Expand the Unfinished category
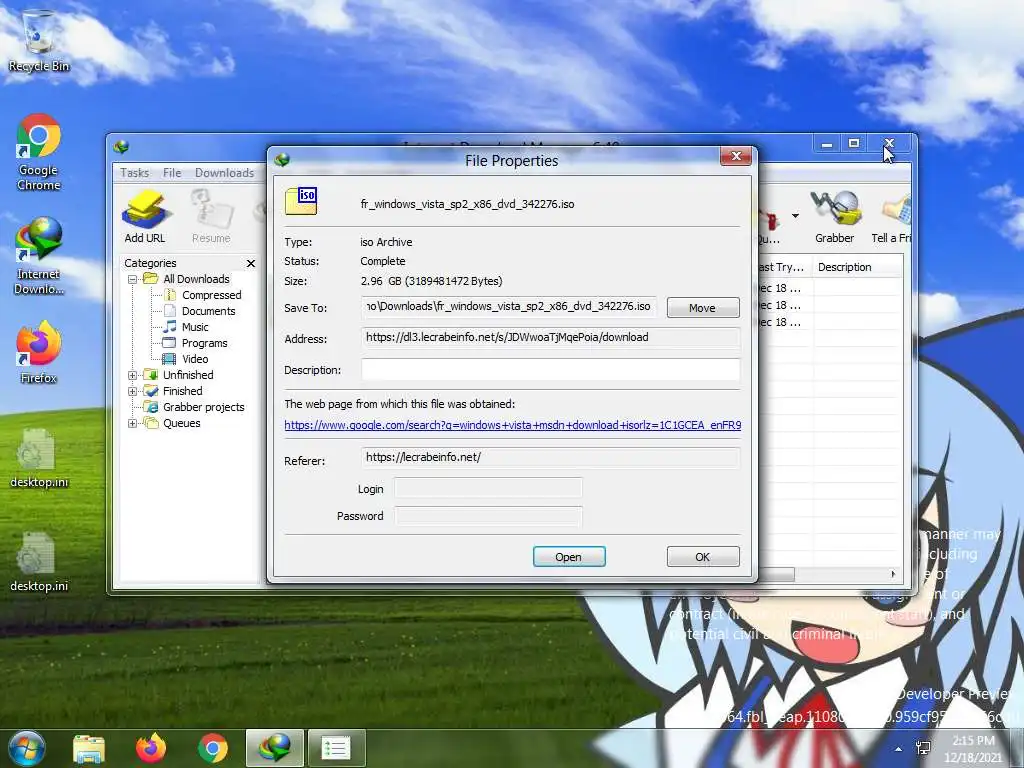The width and height of the screenshot is (1024, 768). coord(133,375)
